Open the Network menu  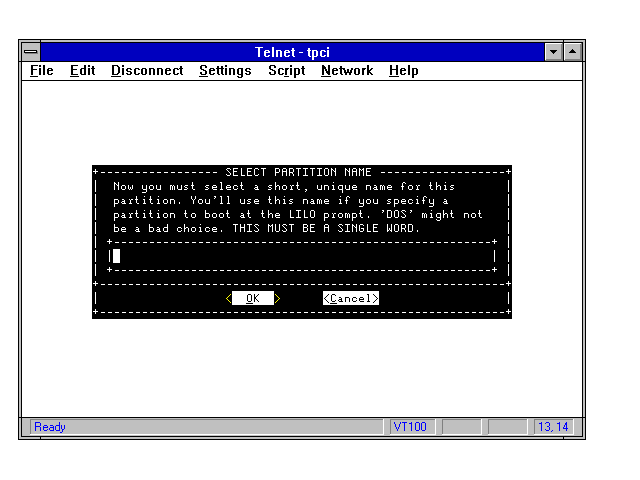346,71
